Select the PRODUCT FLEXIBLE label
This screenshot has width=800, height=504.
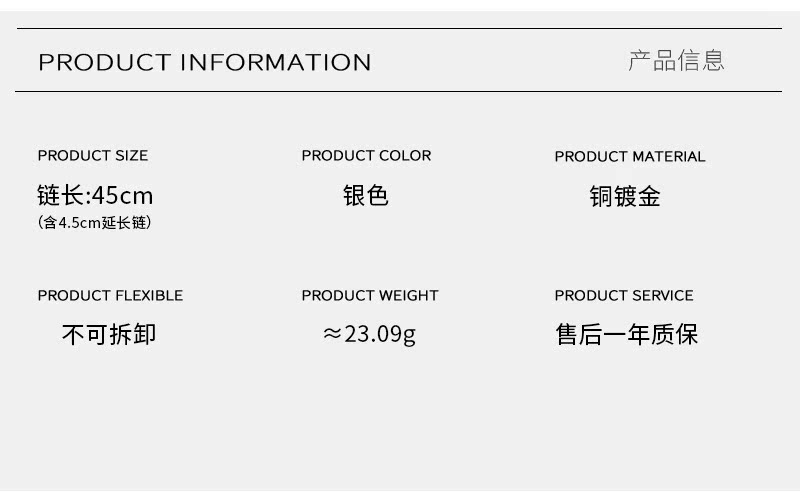[x=110, y=295]
